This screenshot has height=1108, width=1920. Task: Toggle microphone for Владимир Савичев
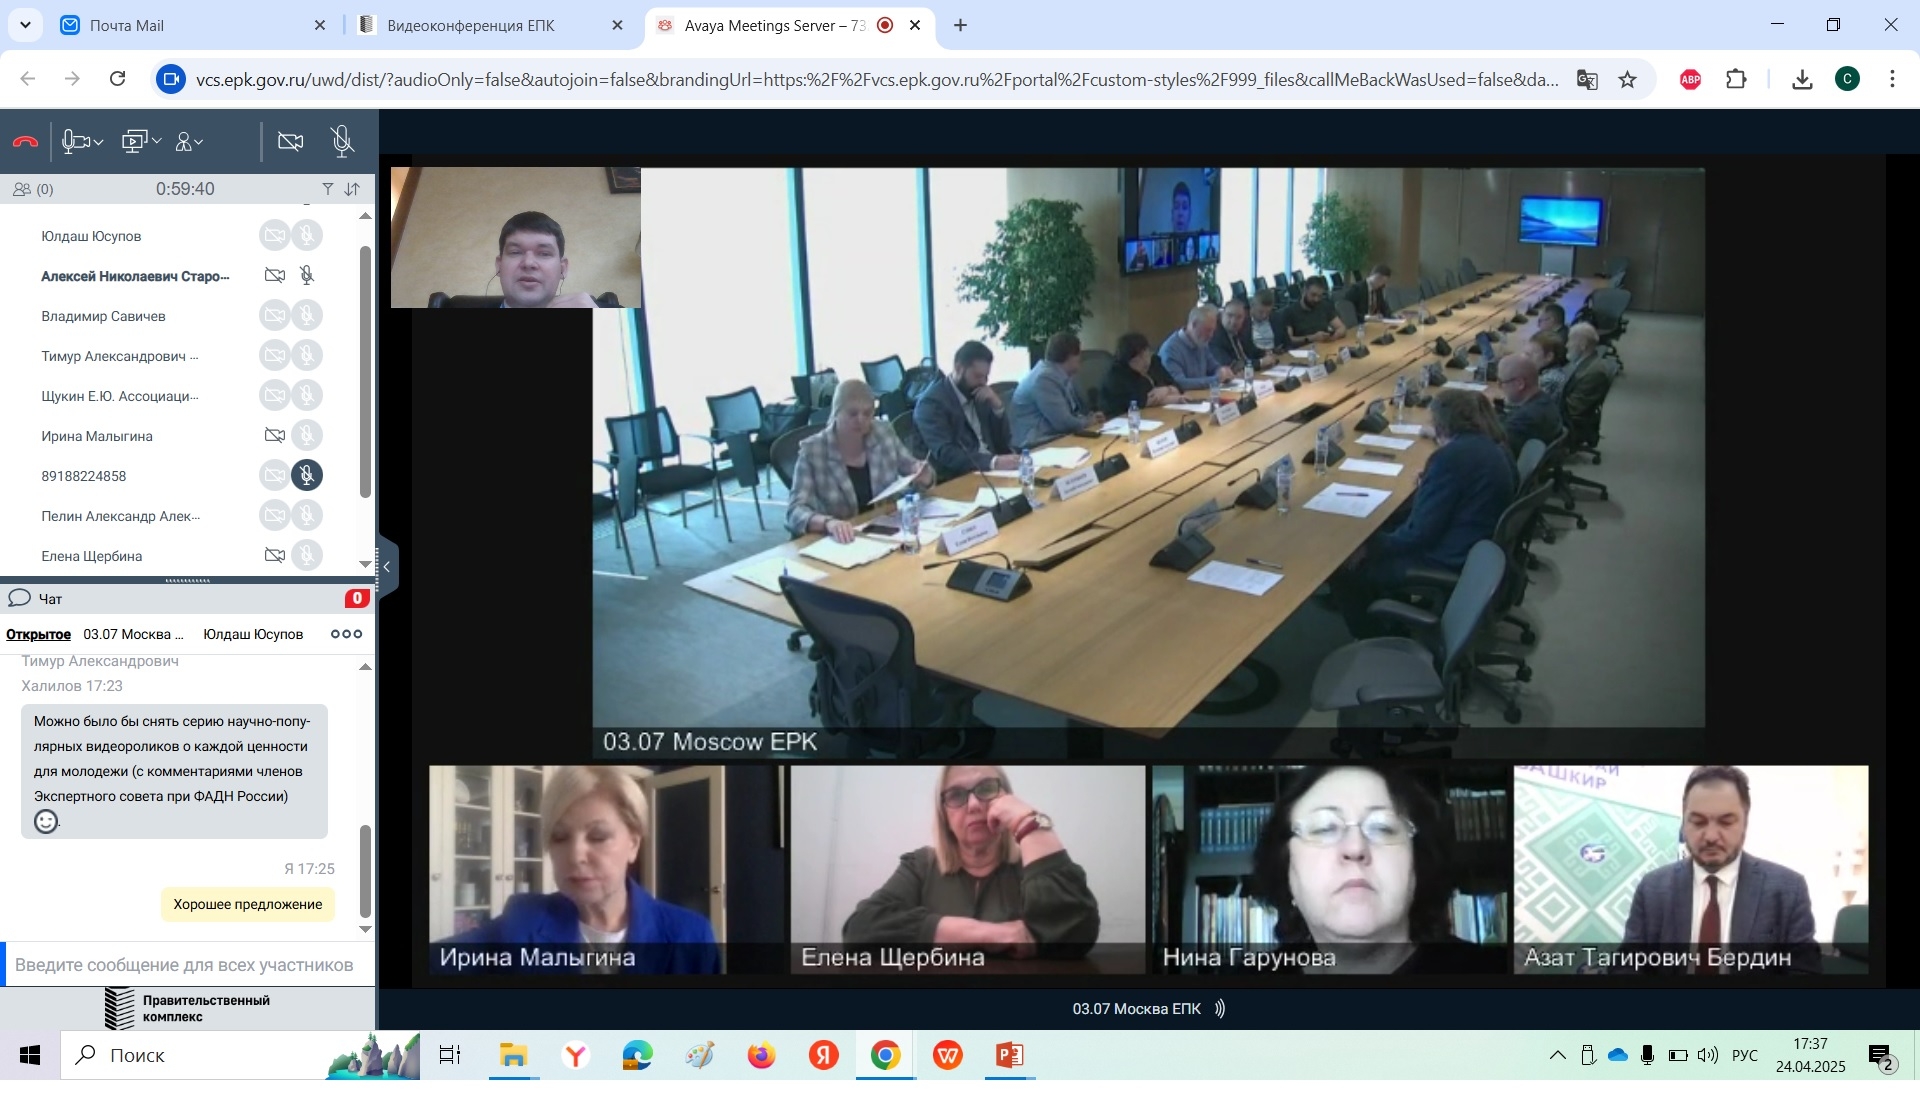coord(307,316)
